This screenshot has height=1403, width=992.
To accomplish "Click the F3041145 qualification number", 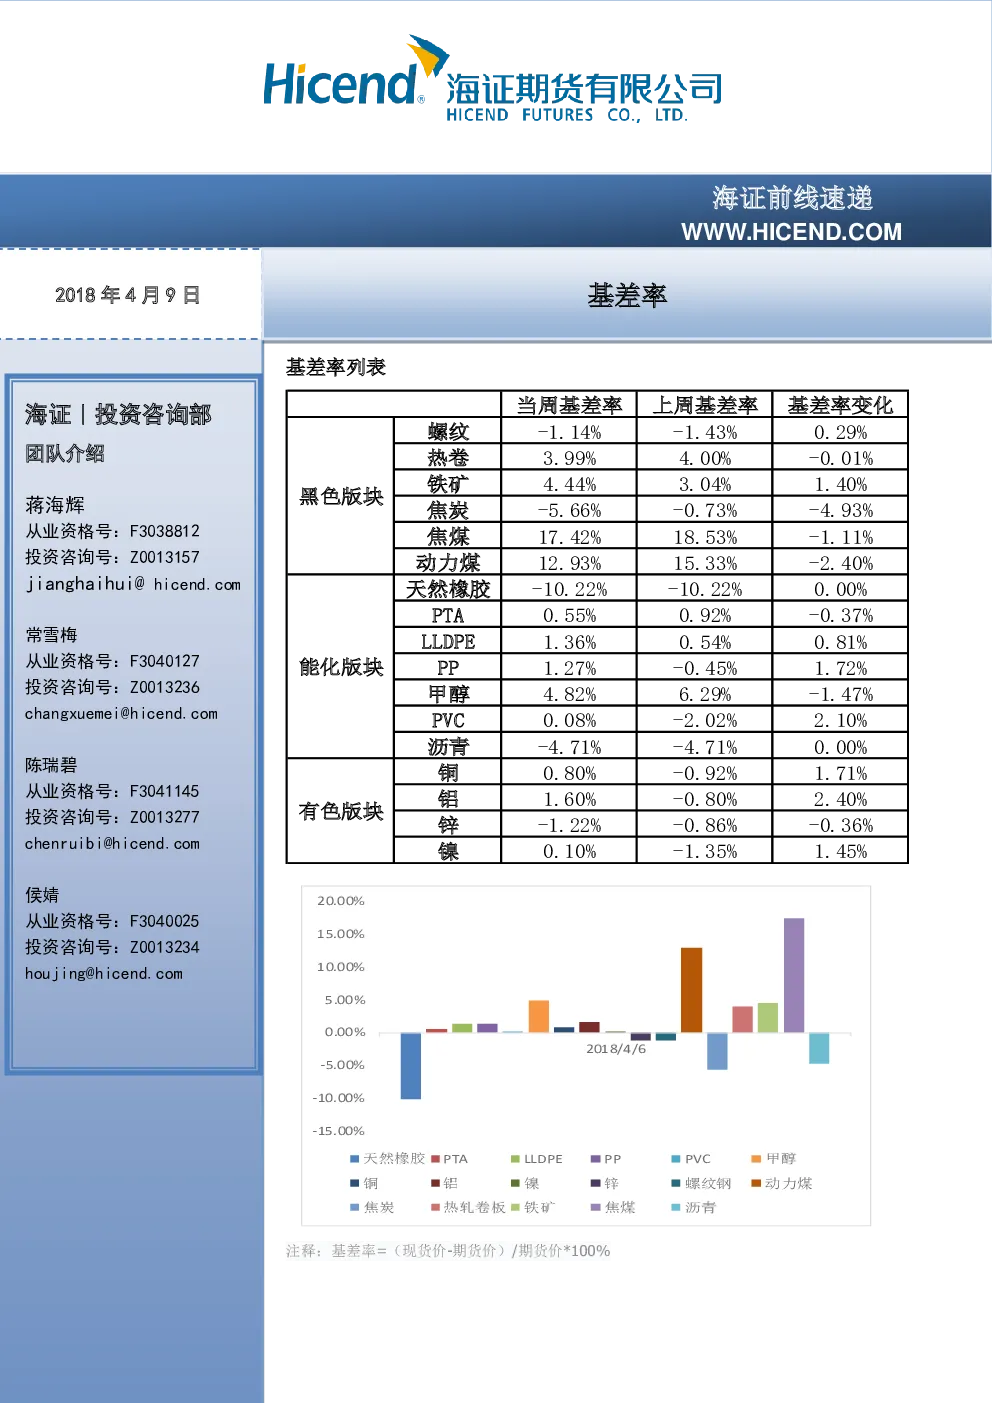I will click(164, 791).
